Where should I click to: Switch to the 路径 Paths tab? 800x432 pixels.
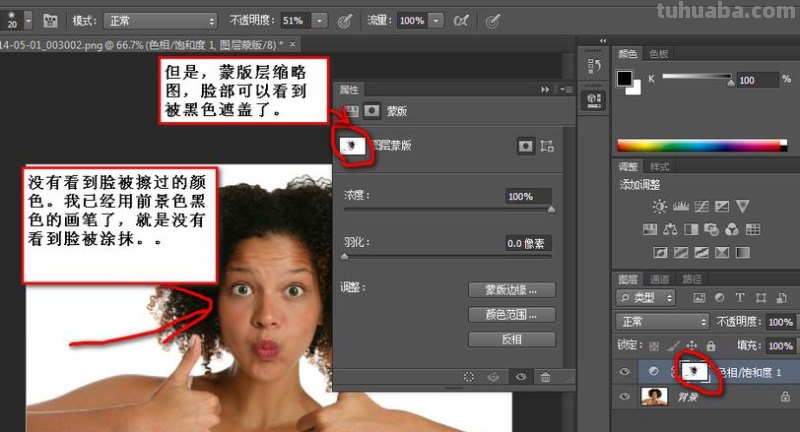click(691, 279)
